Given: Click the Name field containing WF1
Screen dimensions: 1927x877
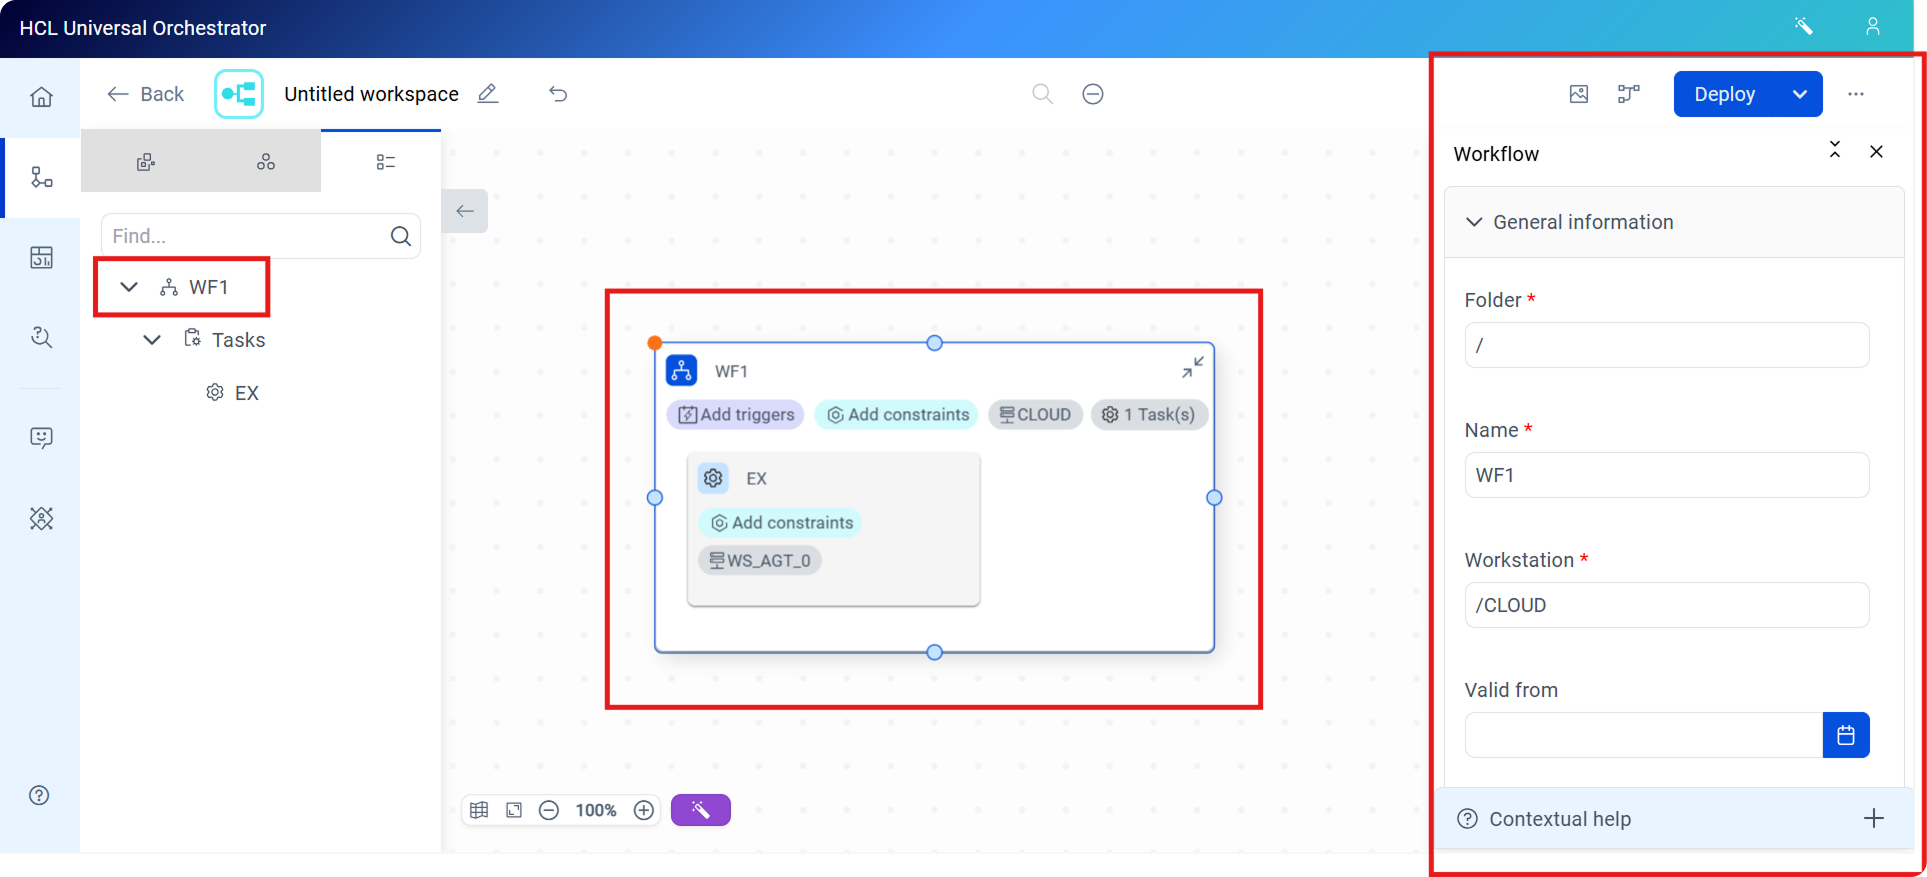Looking at the screenshot, I should click(1667, 475).
